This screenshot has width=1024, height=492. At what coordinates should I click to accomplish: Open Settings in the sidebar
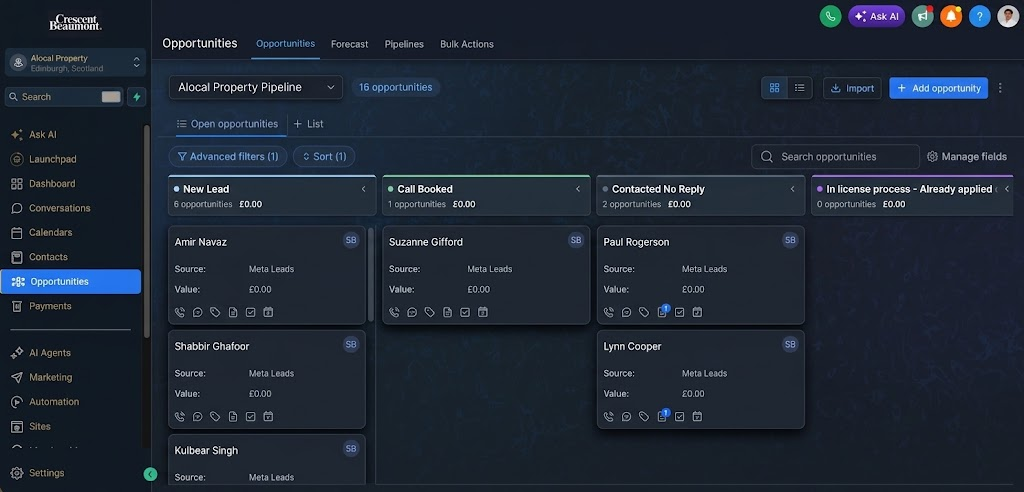(38, 473)
